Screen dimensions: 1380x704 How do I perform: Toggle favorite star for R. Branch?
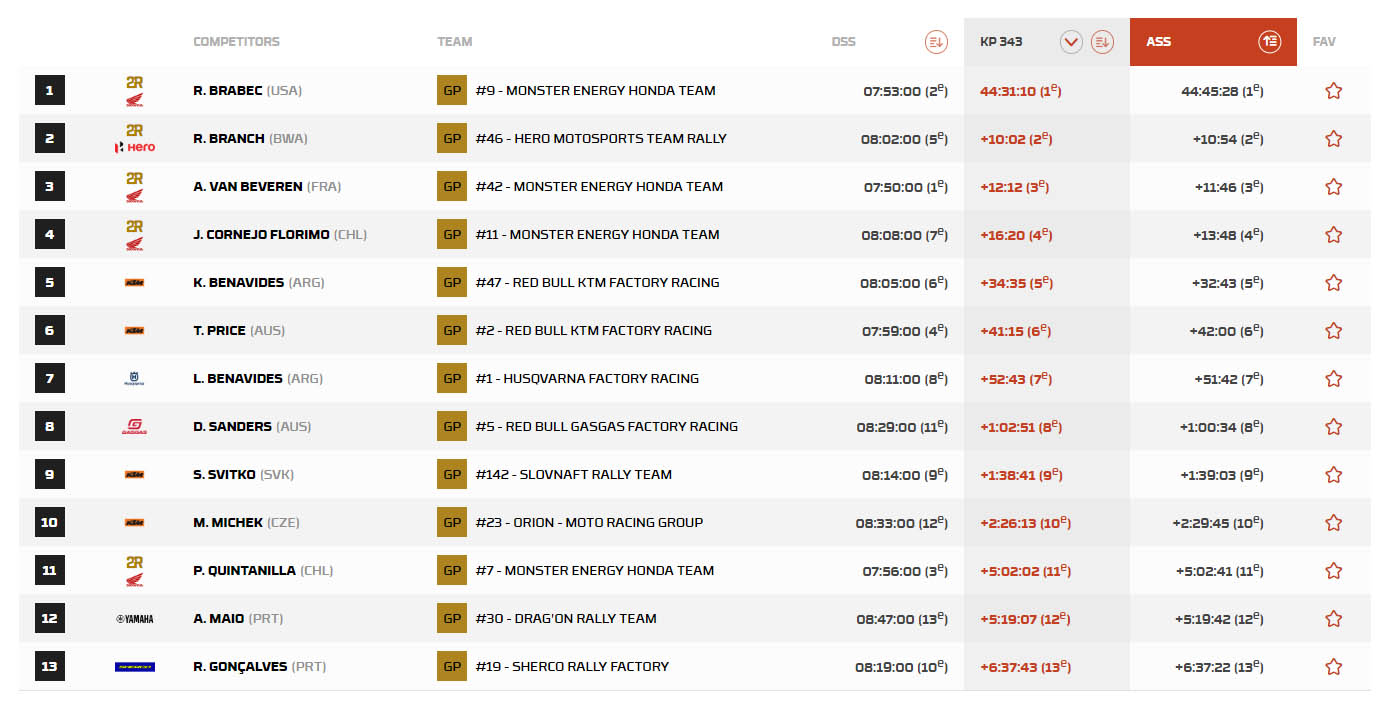click(x=1333, y=139)
